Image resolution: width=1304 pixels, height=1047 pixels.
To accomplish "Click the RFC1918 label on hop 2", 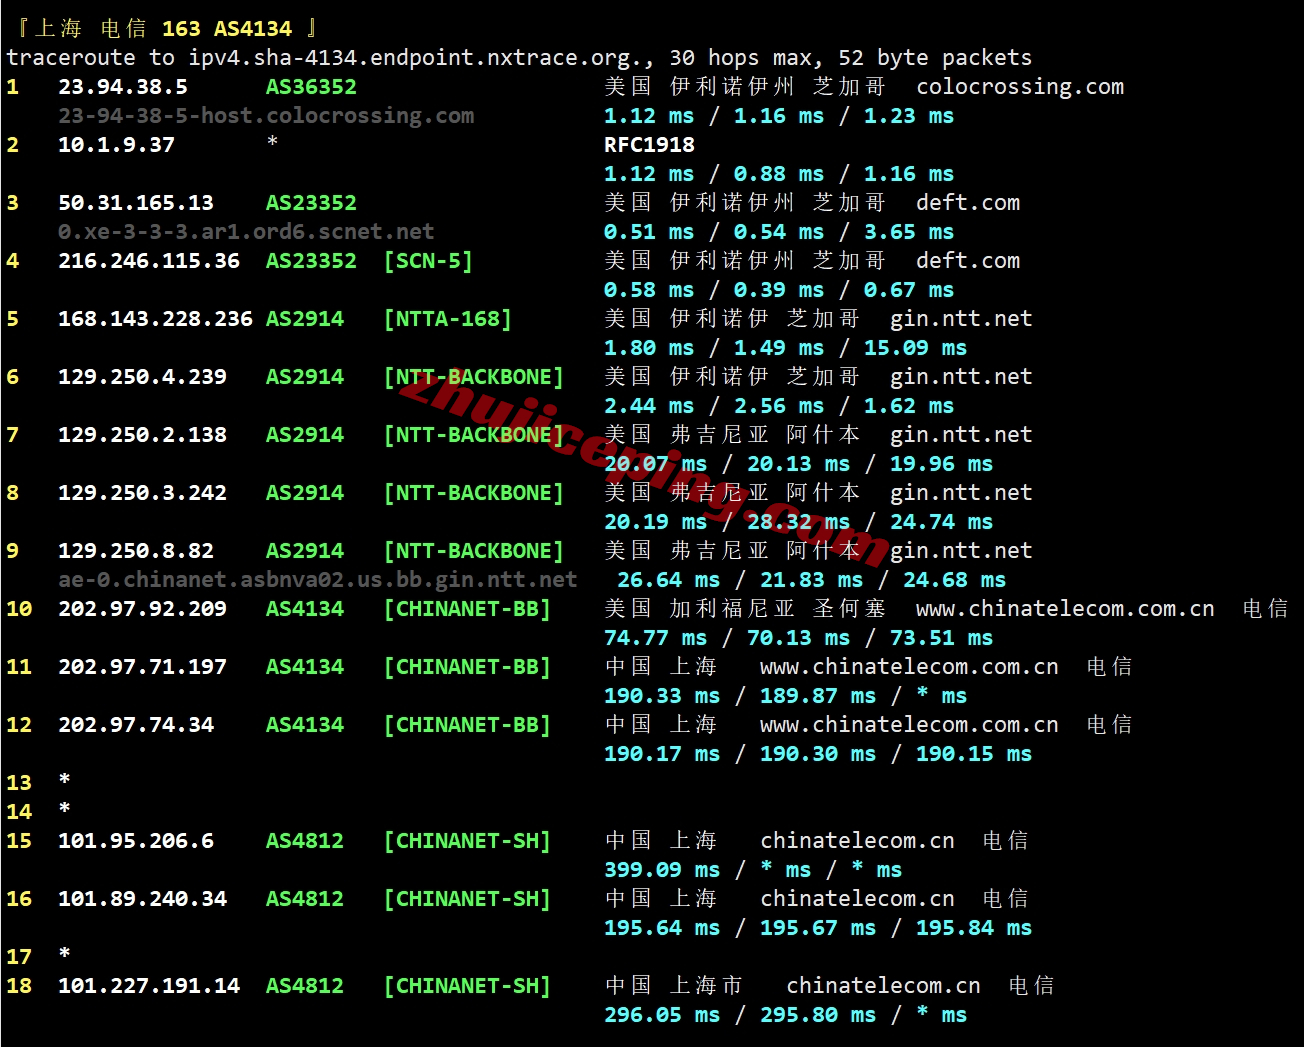I will tap(649, 145).
